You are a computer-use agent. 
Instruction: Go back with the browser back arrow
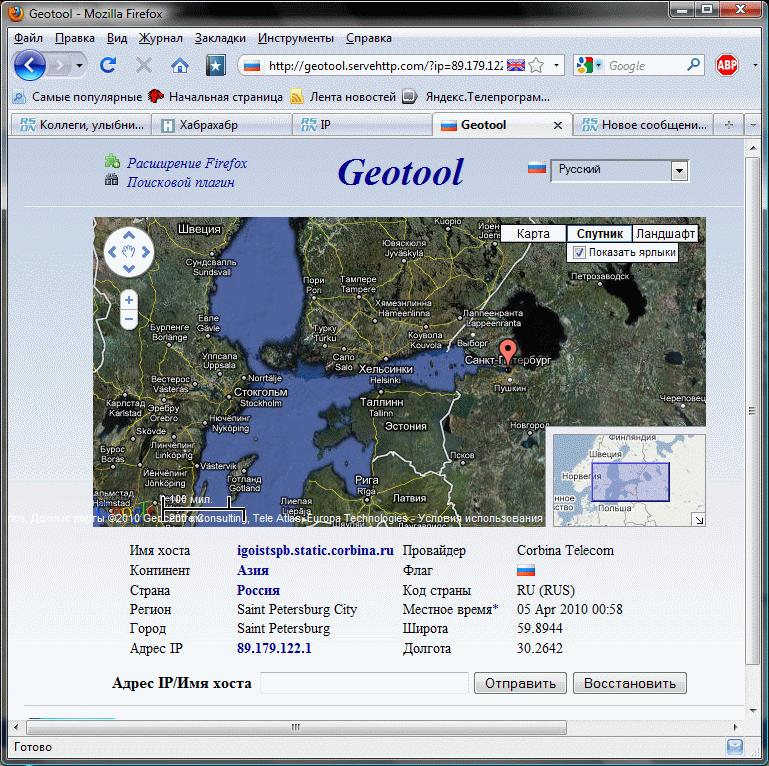29,65
